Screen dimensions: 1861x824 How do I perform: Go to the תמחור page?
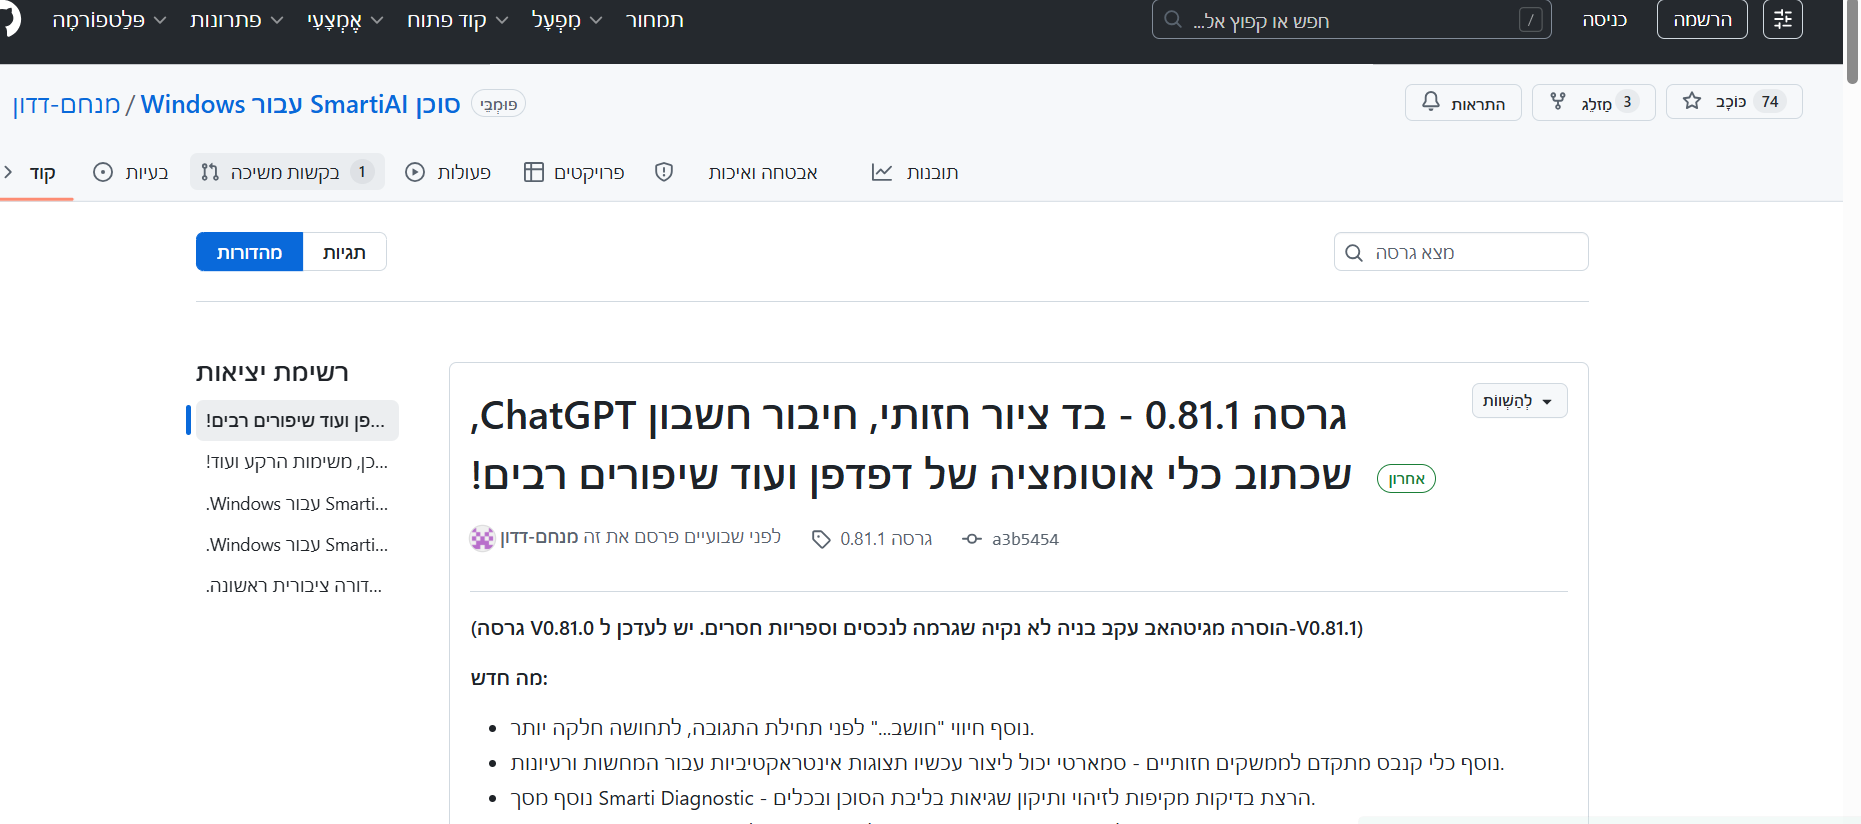click(655, 20)
